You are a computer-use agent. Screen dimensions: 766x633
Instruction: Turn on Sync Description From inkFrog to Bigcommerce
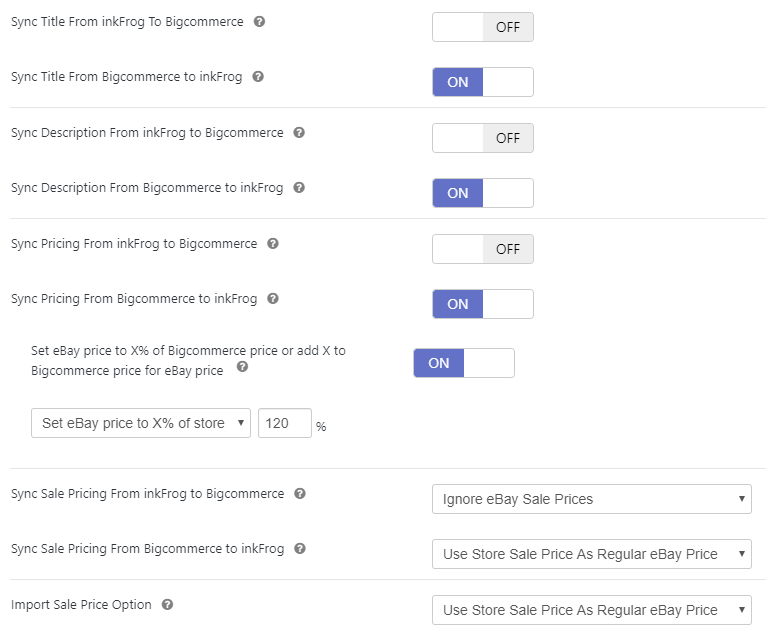point(482,138)
